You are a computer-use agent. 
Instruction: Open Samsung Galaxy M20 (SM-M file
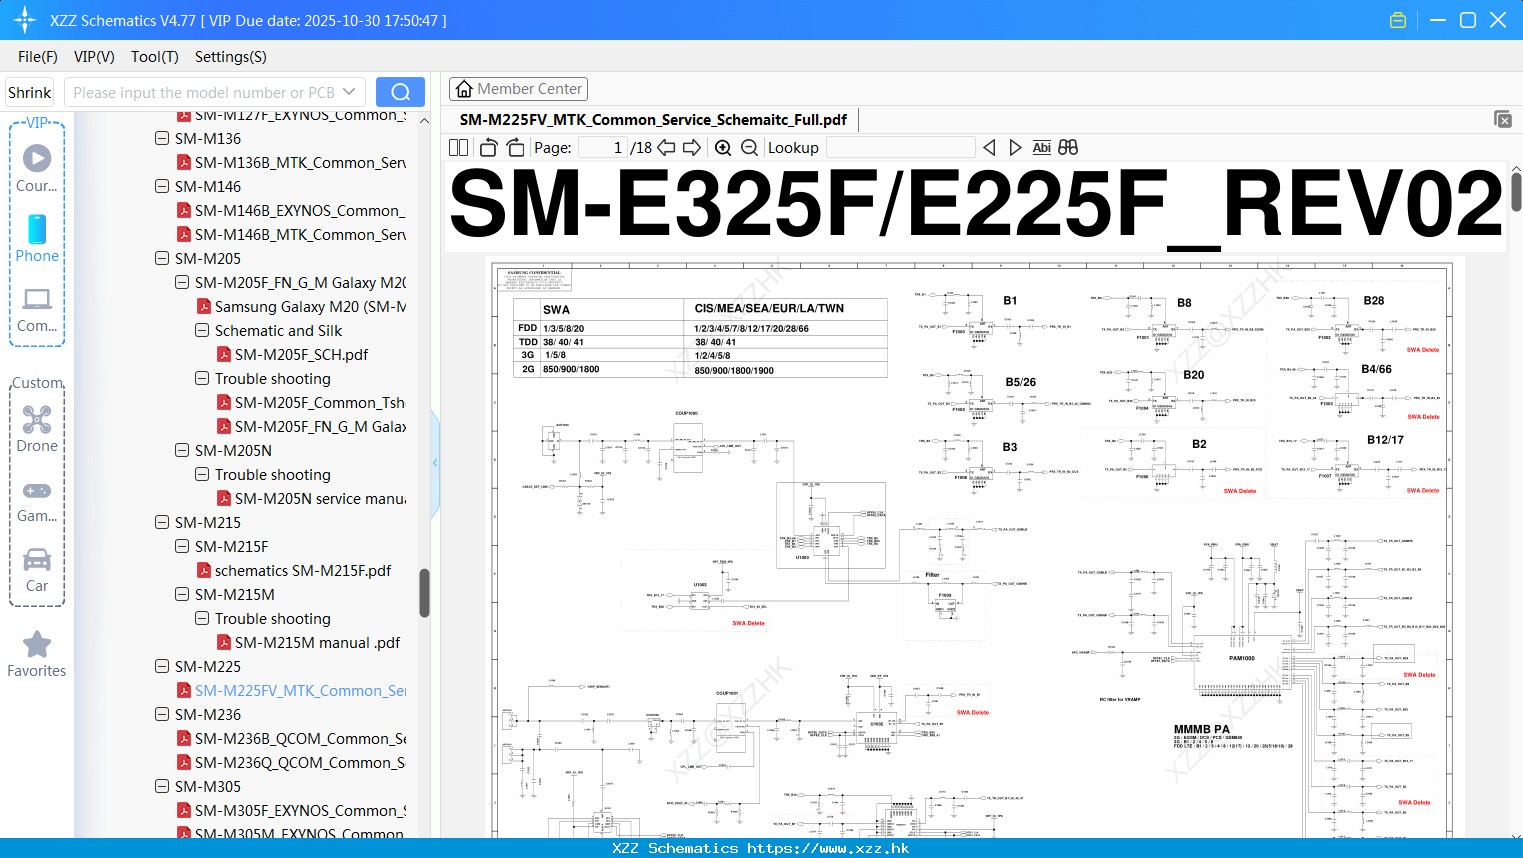[310, 306]
